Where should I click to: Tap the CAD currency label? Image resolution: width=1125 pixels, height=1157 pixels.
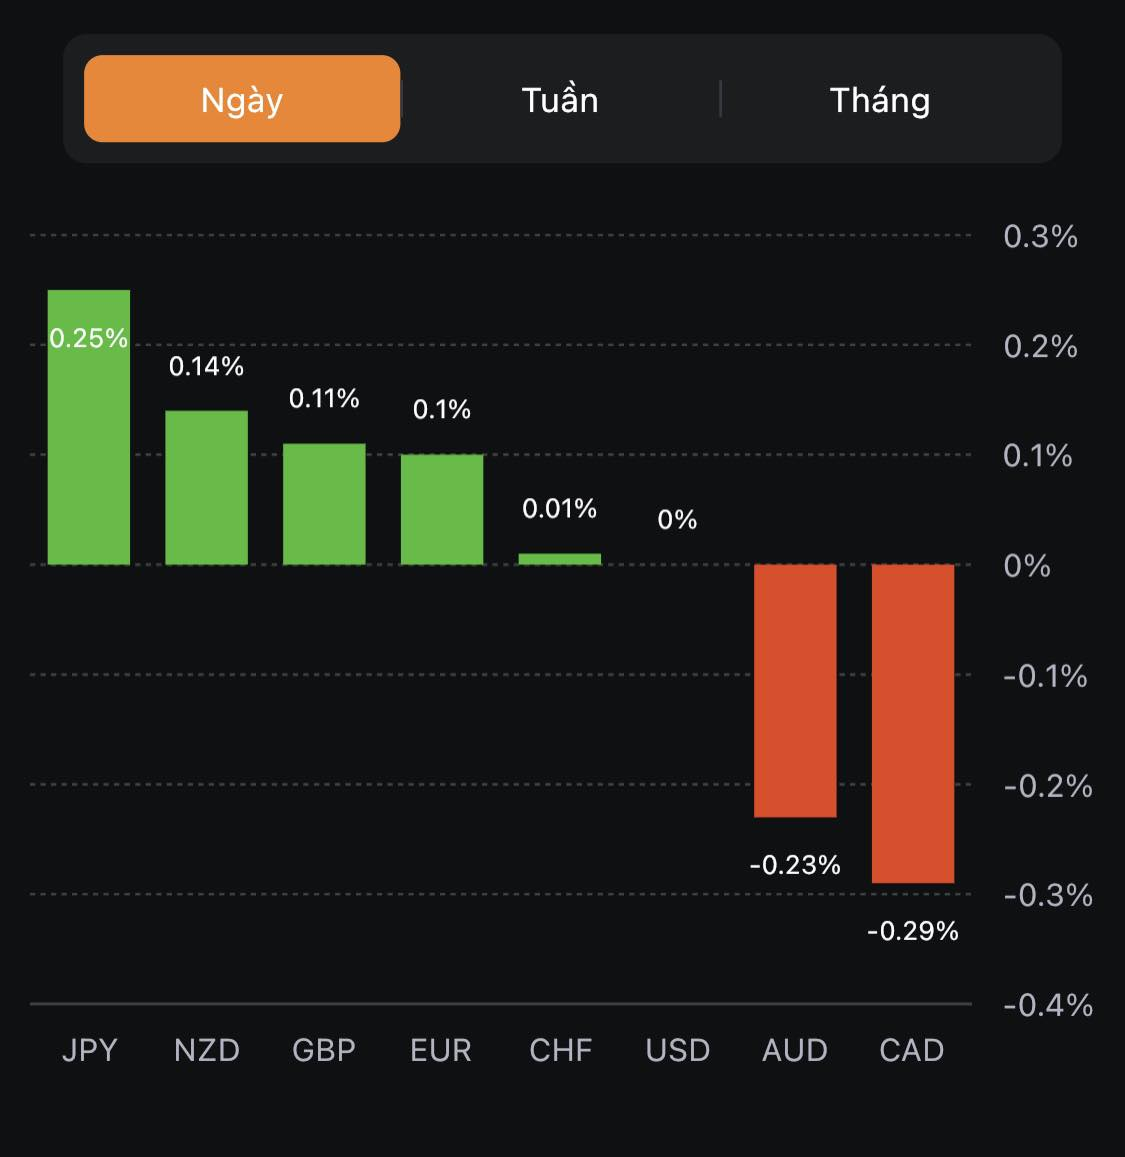(912, 1050)
